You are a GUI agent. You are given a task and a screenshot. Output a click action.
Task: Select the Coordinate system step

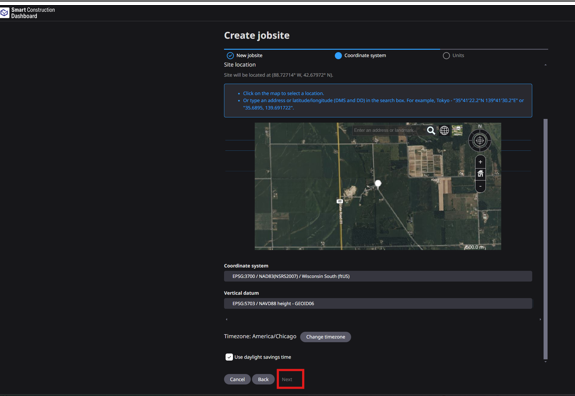tap(360, 55)
